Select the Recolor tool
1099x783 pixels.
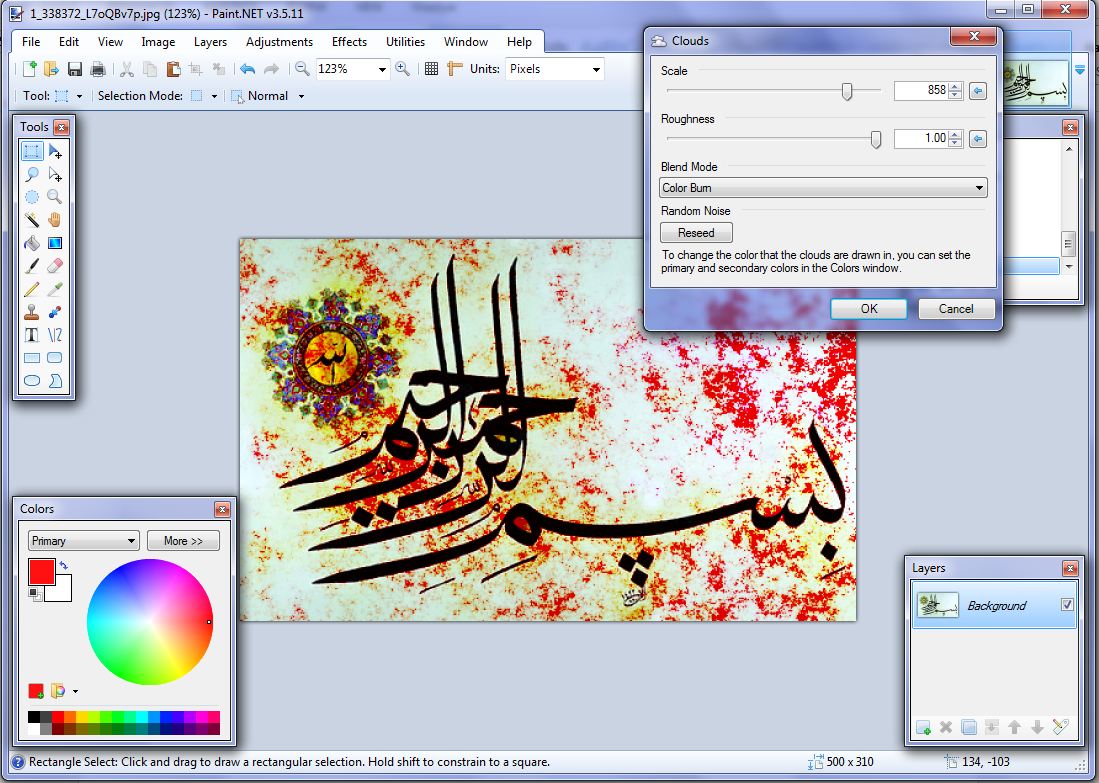(55, 312)
